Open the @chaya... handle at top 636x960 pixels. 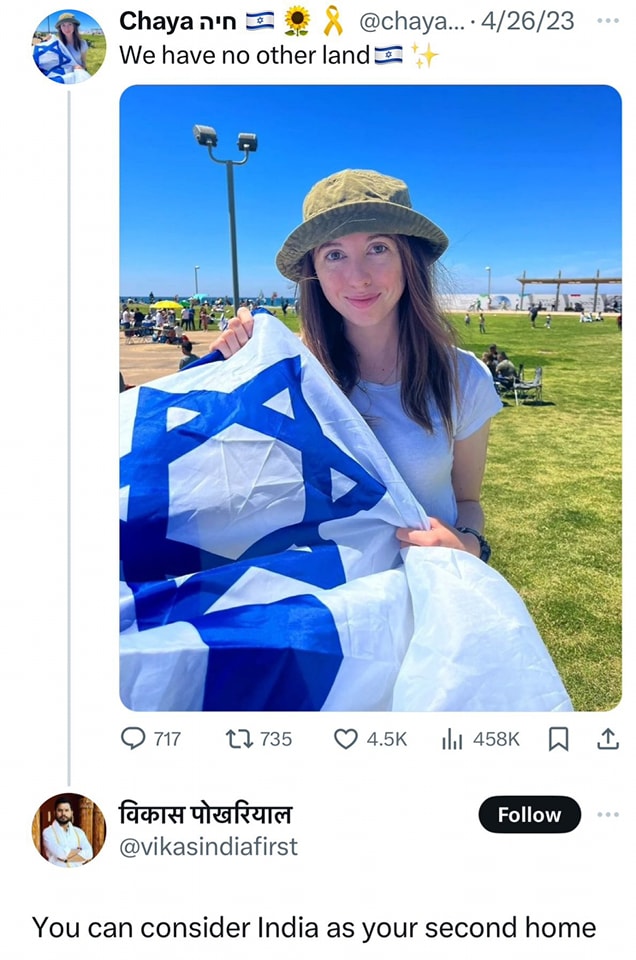[412, 21]
